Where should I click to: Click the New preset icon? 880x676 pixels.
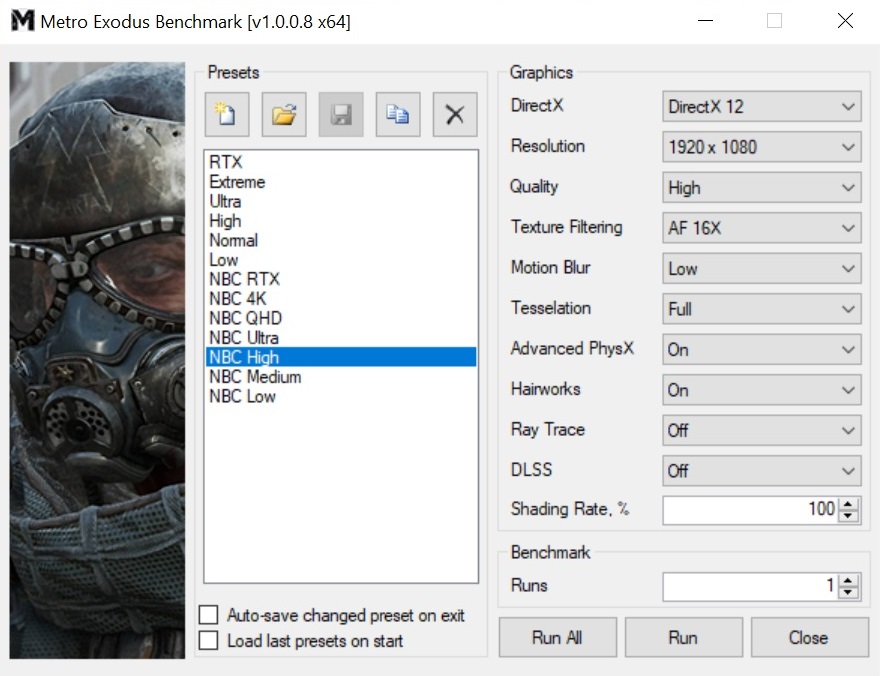[227, 114]
